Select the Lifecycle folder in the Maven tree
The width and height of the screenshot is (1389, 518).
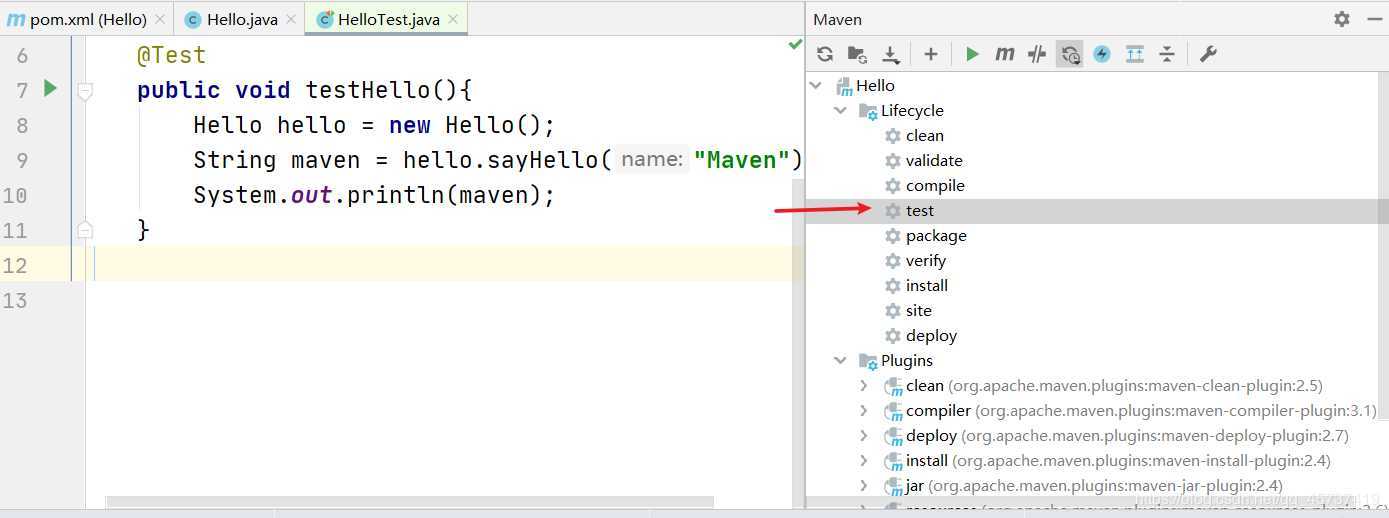pos(911,110)
